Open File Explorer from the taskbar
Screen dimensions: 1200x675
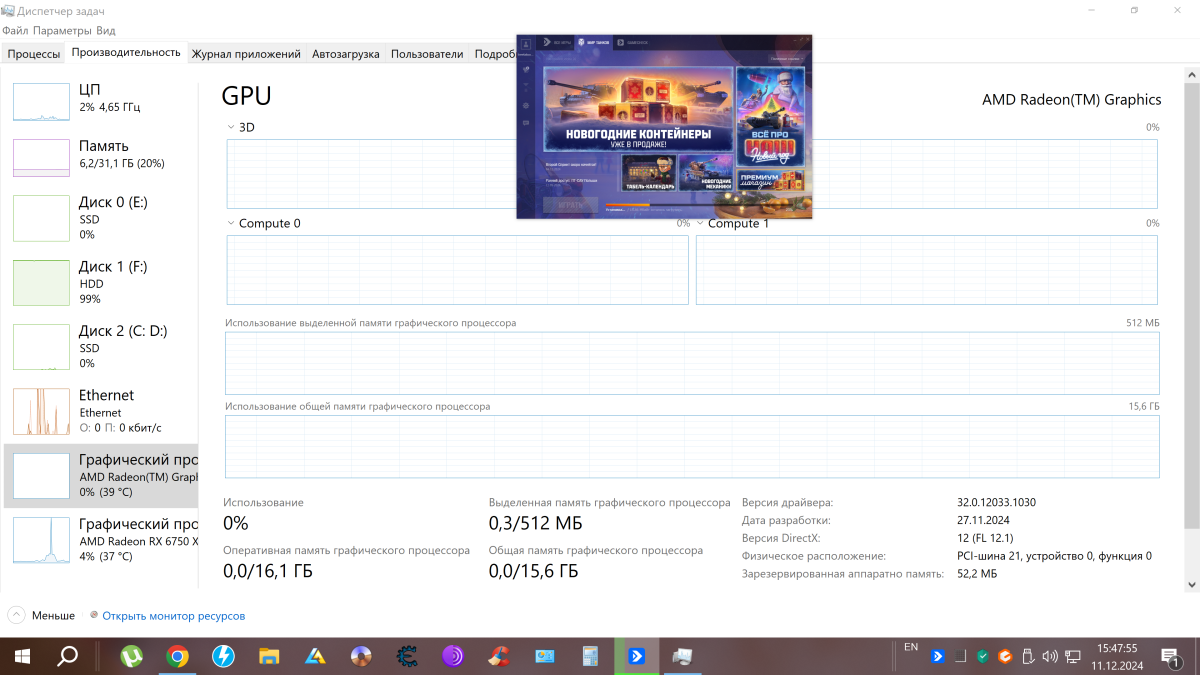(x=269, y=657)
